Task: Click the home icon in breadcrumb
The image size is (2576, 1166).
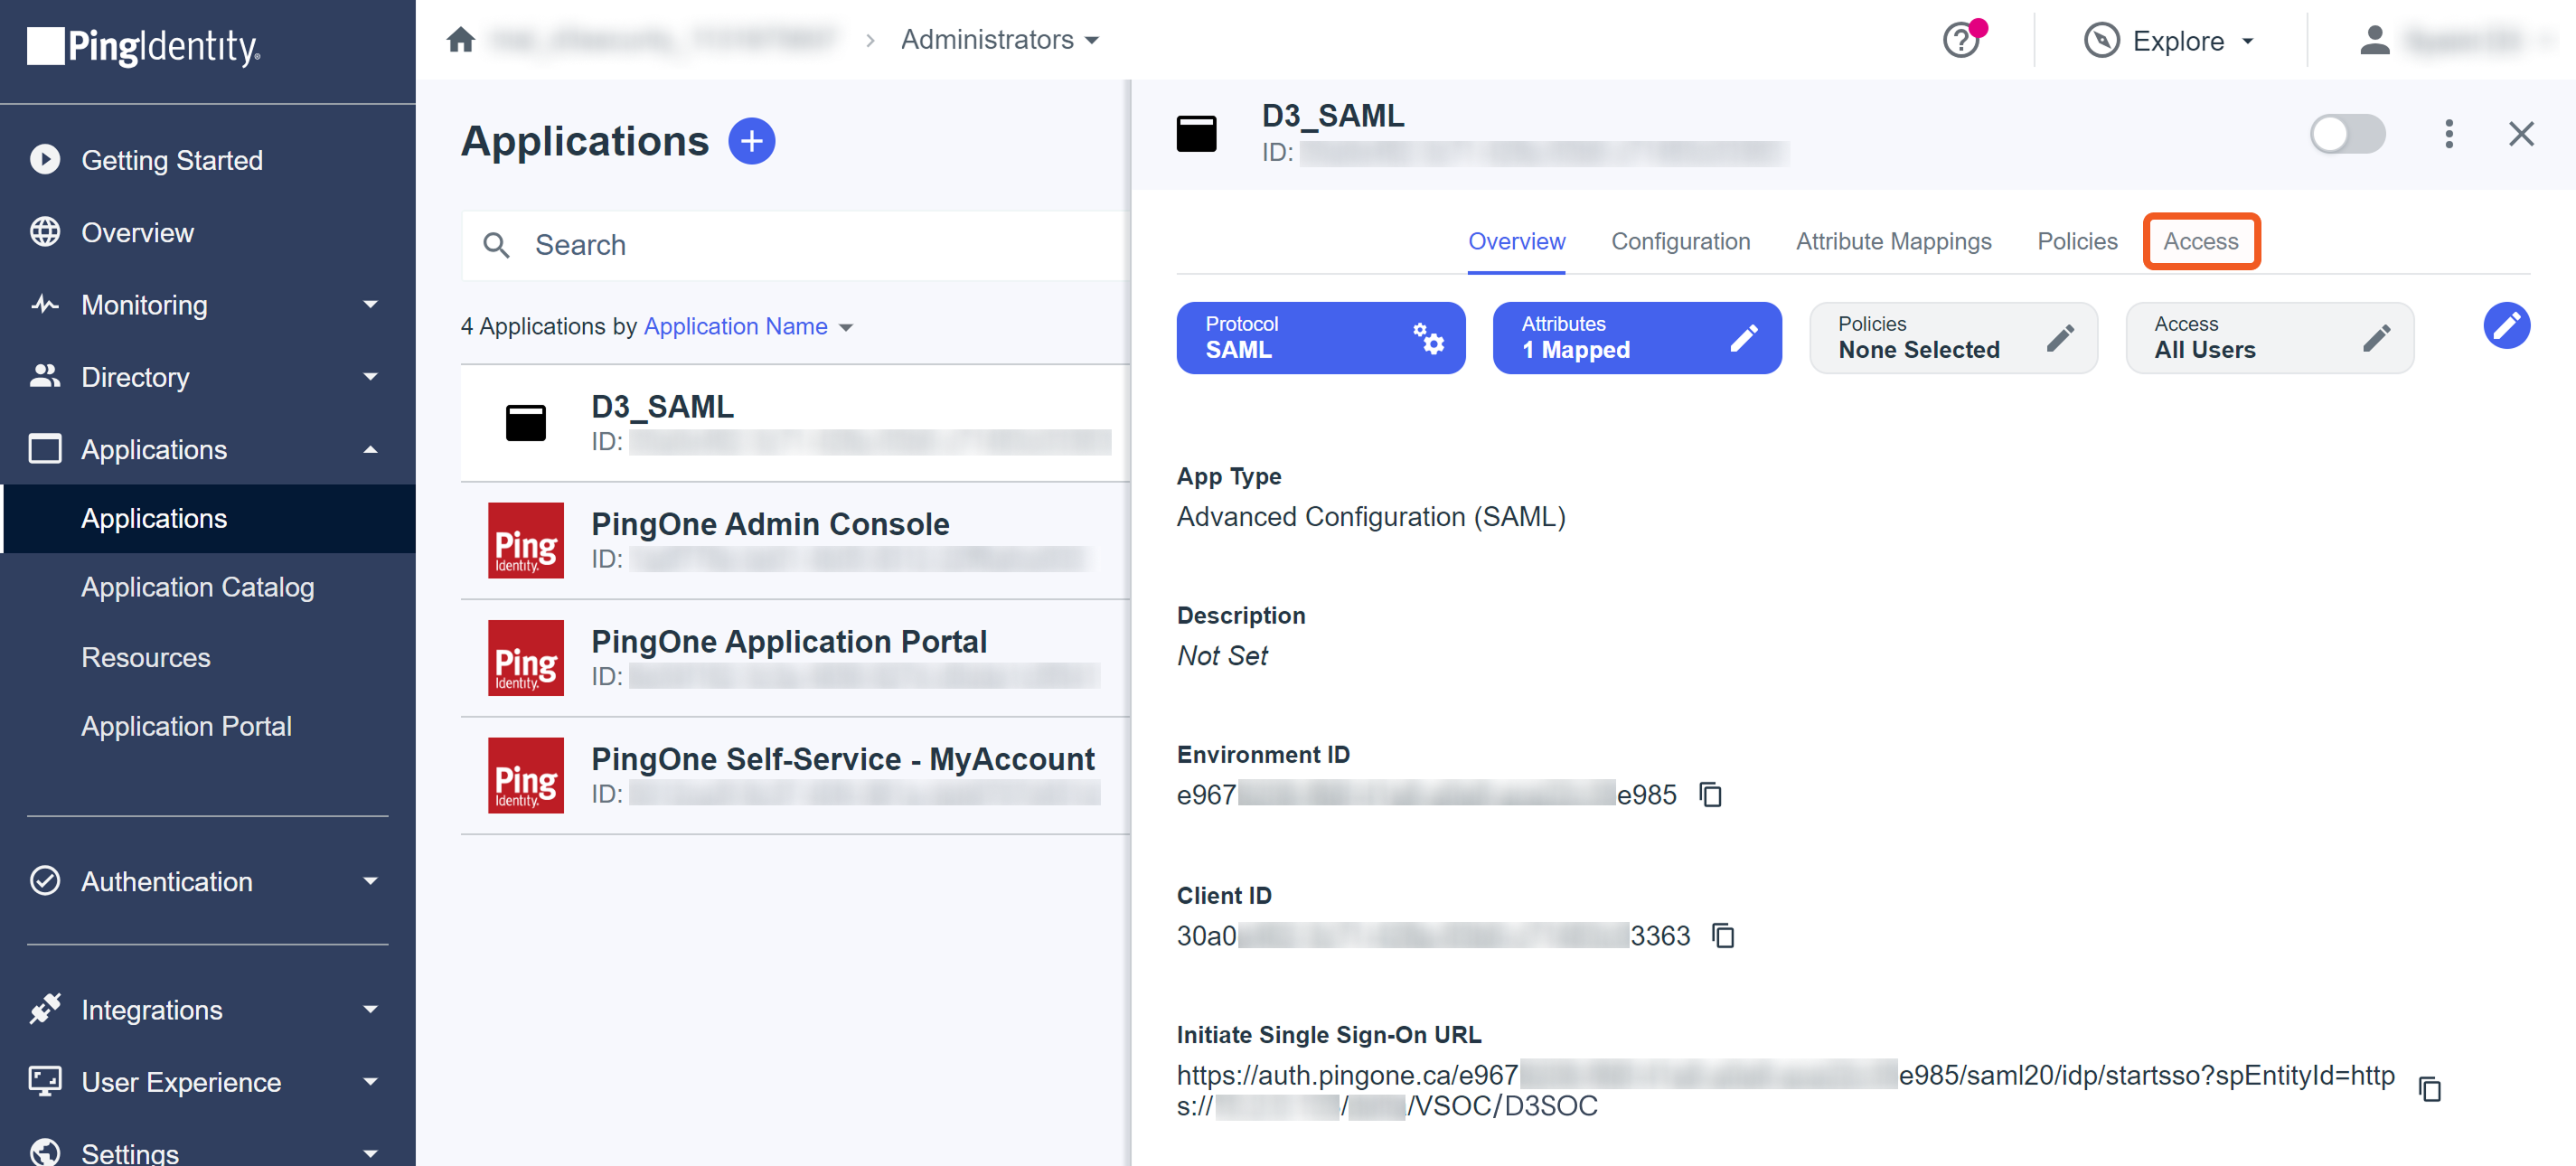Action: point(460,40)
